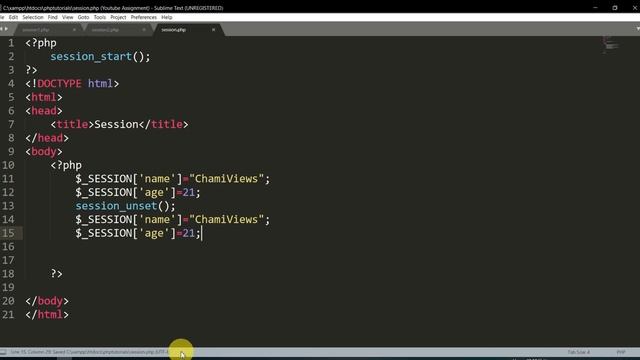The image size is (640, 360).
Task: Open the PHP syntax selector
Action: coord(621,352)
